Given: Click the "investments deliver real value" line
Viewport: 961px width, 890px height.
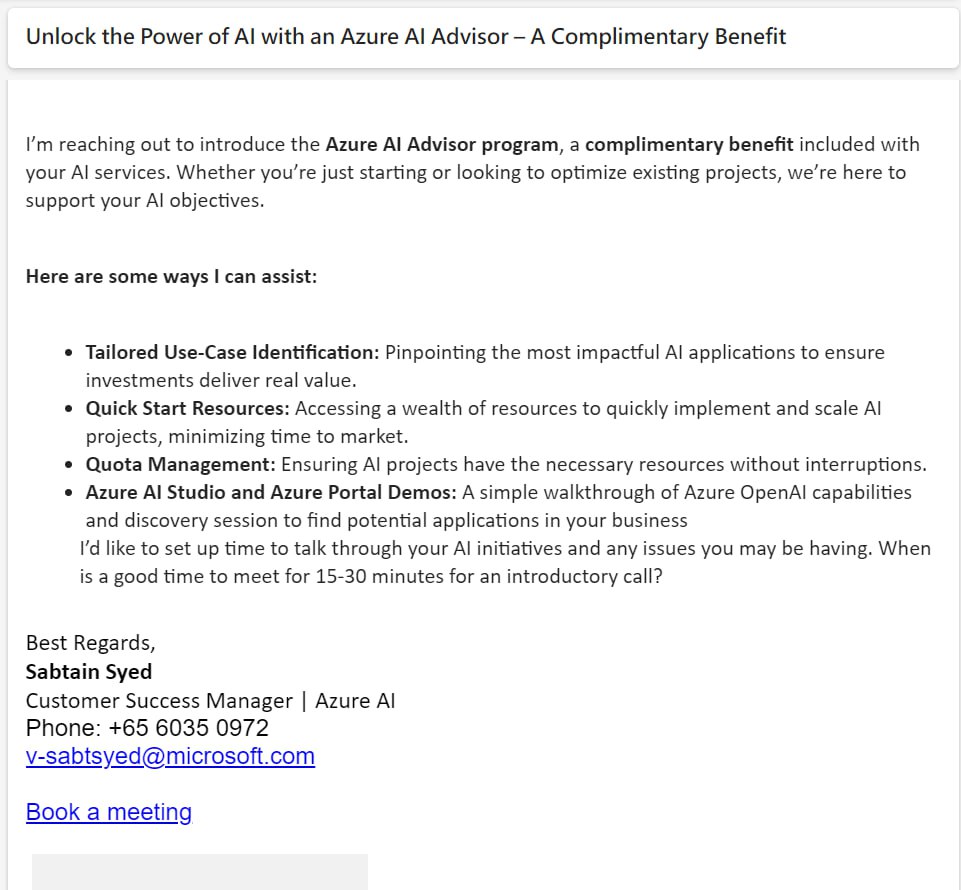Looking at the screenshot, I should coord(220,380).
